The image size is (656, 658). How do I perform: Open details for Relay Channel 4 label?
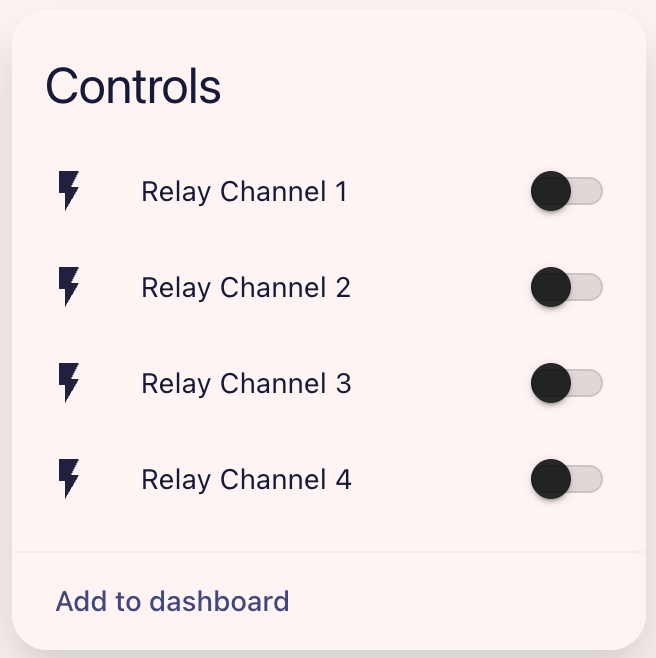point(246,479)
